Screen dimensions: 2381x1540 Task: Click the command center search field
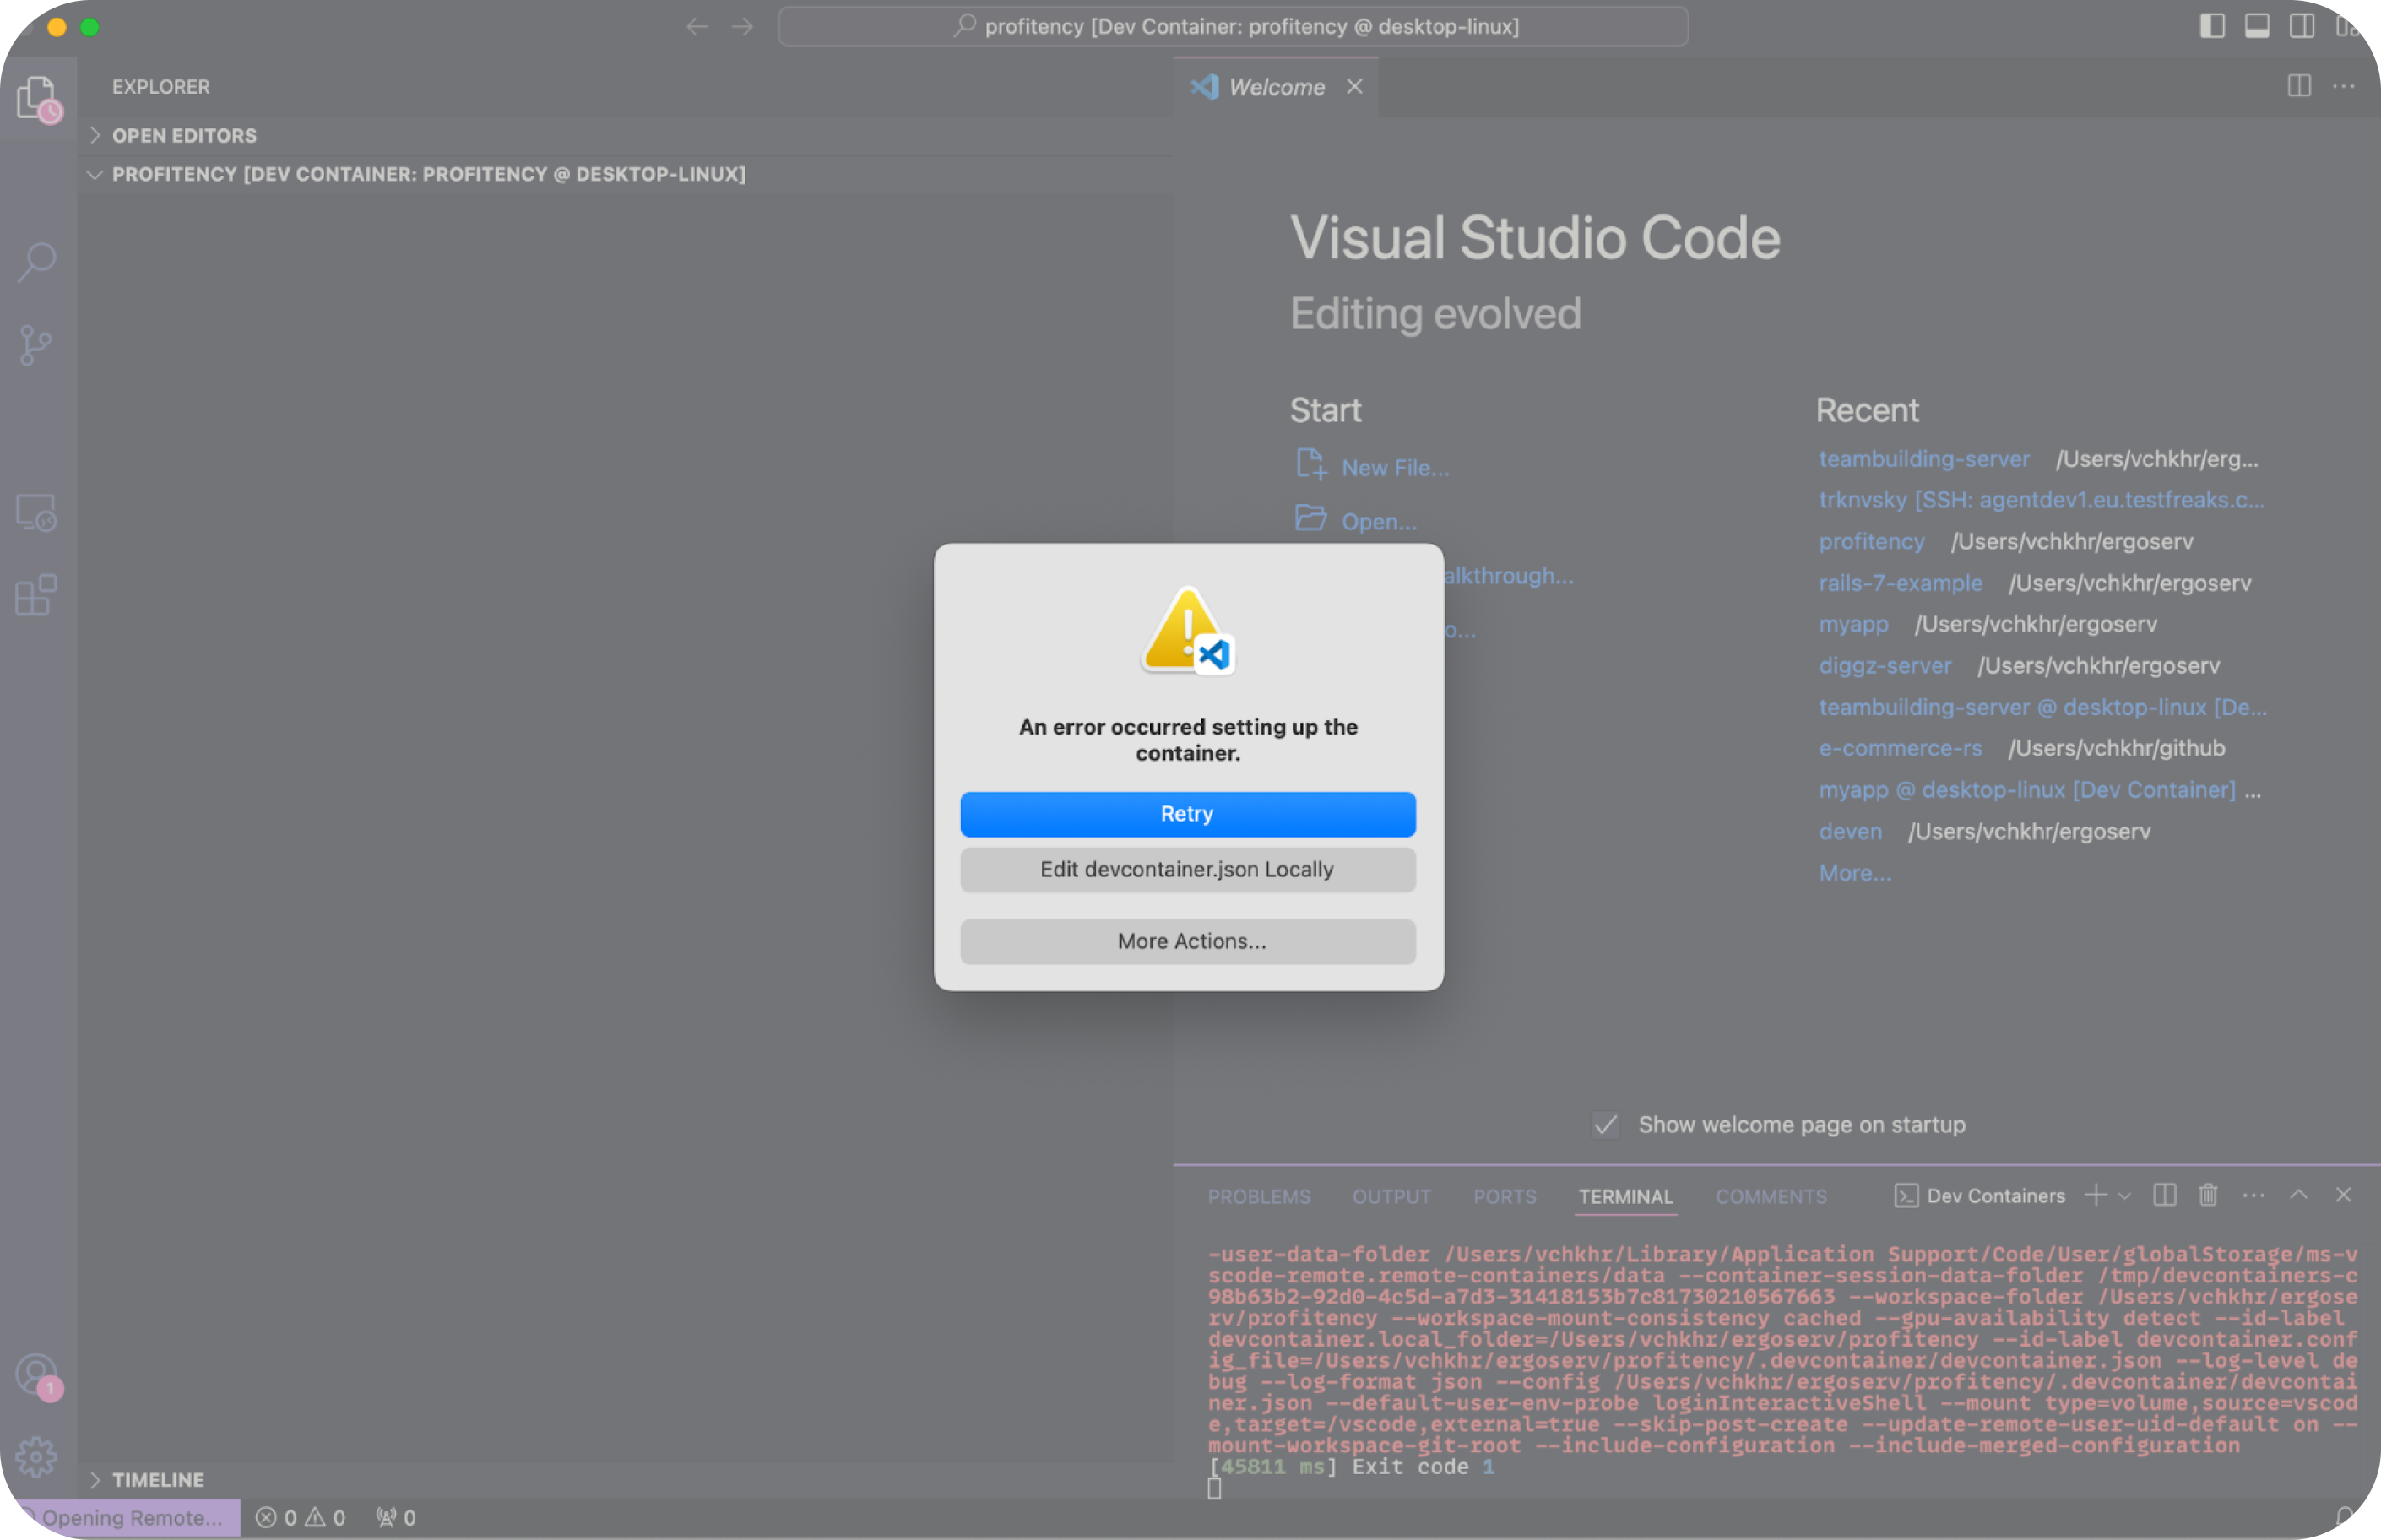[1232, 27]
